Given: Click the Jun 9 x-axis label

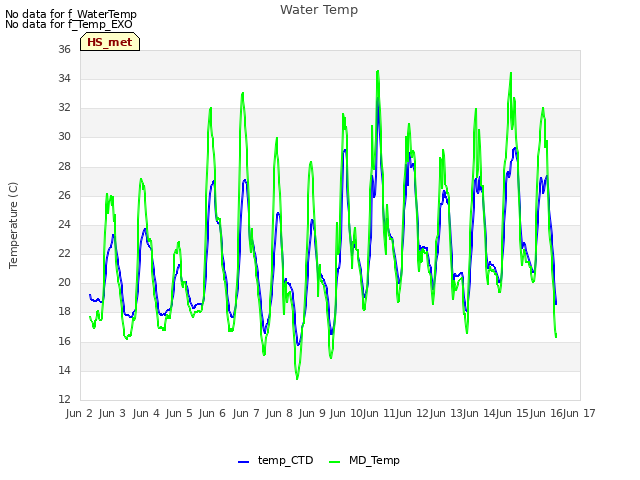Looking at the screenshot, I should pos(312,413).
